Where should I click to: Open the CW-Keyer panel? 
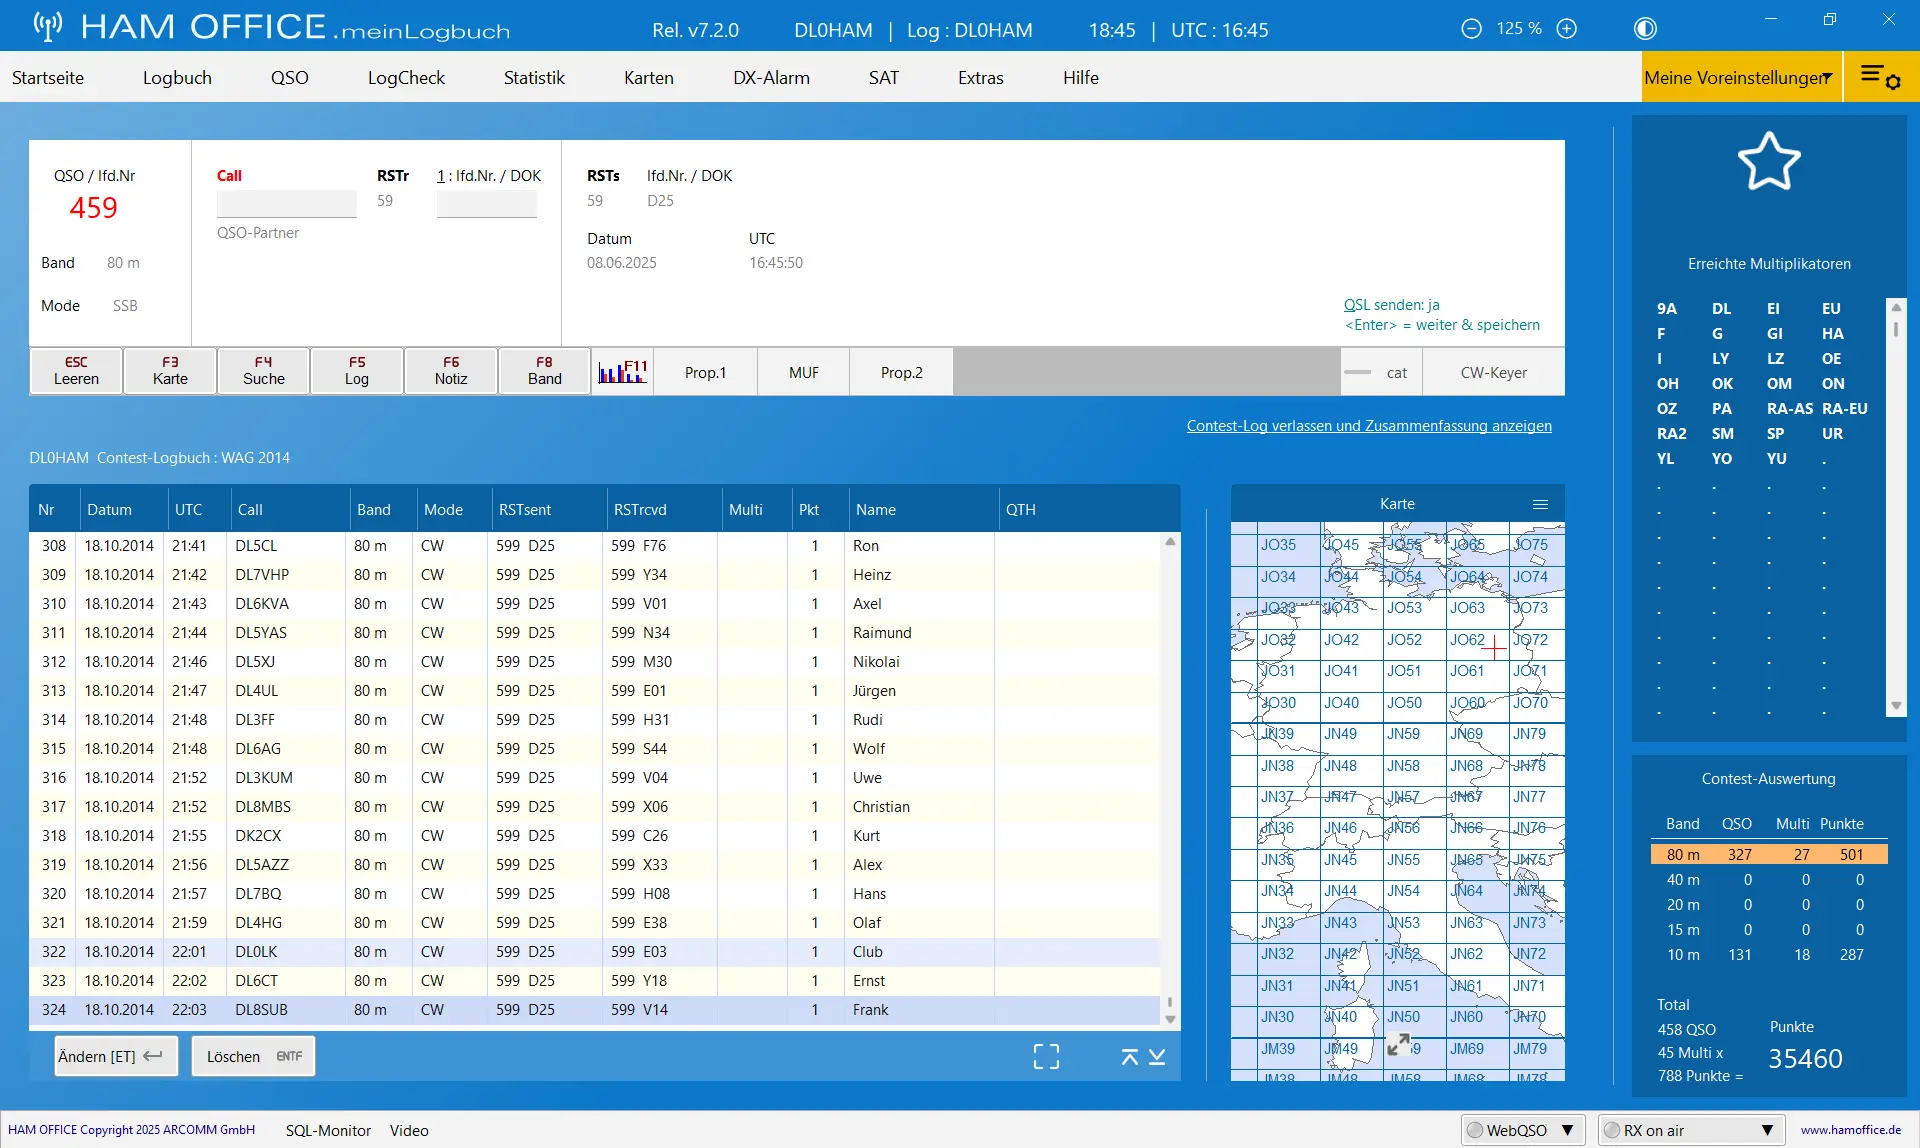[x=1493, y=372]
